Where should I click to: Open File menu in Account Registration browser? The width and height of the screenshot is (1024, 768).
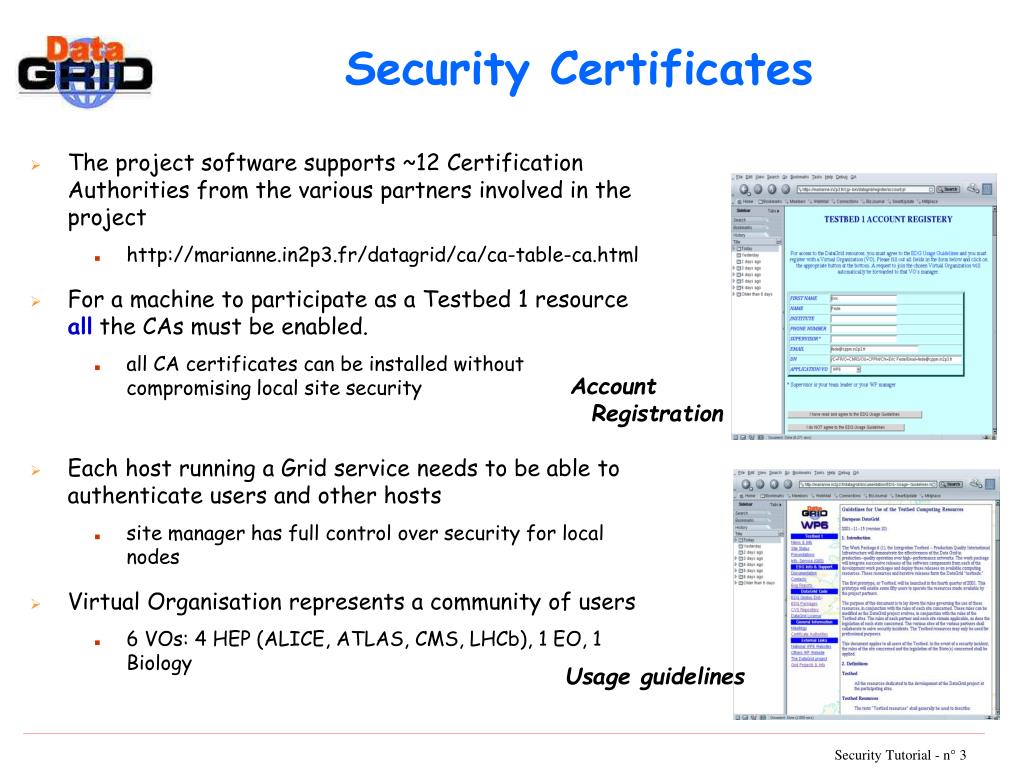[x=739, y=177]
